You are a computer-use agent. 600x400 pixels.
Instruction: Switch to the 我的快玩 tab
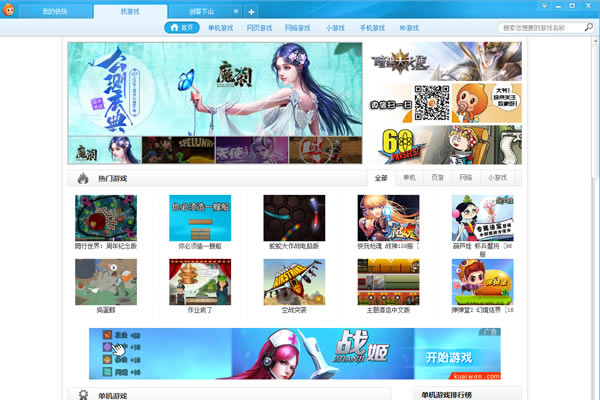[x=55, y=11]
